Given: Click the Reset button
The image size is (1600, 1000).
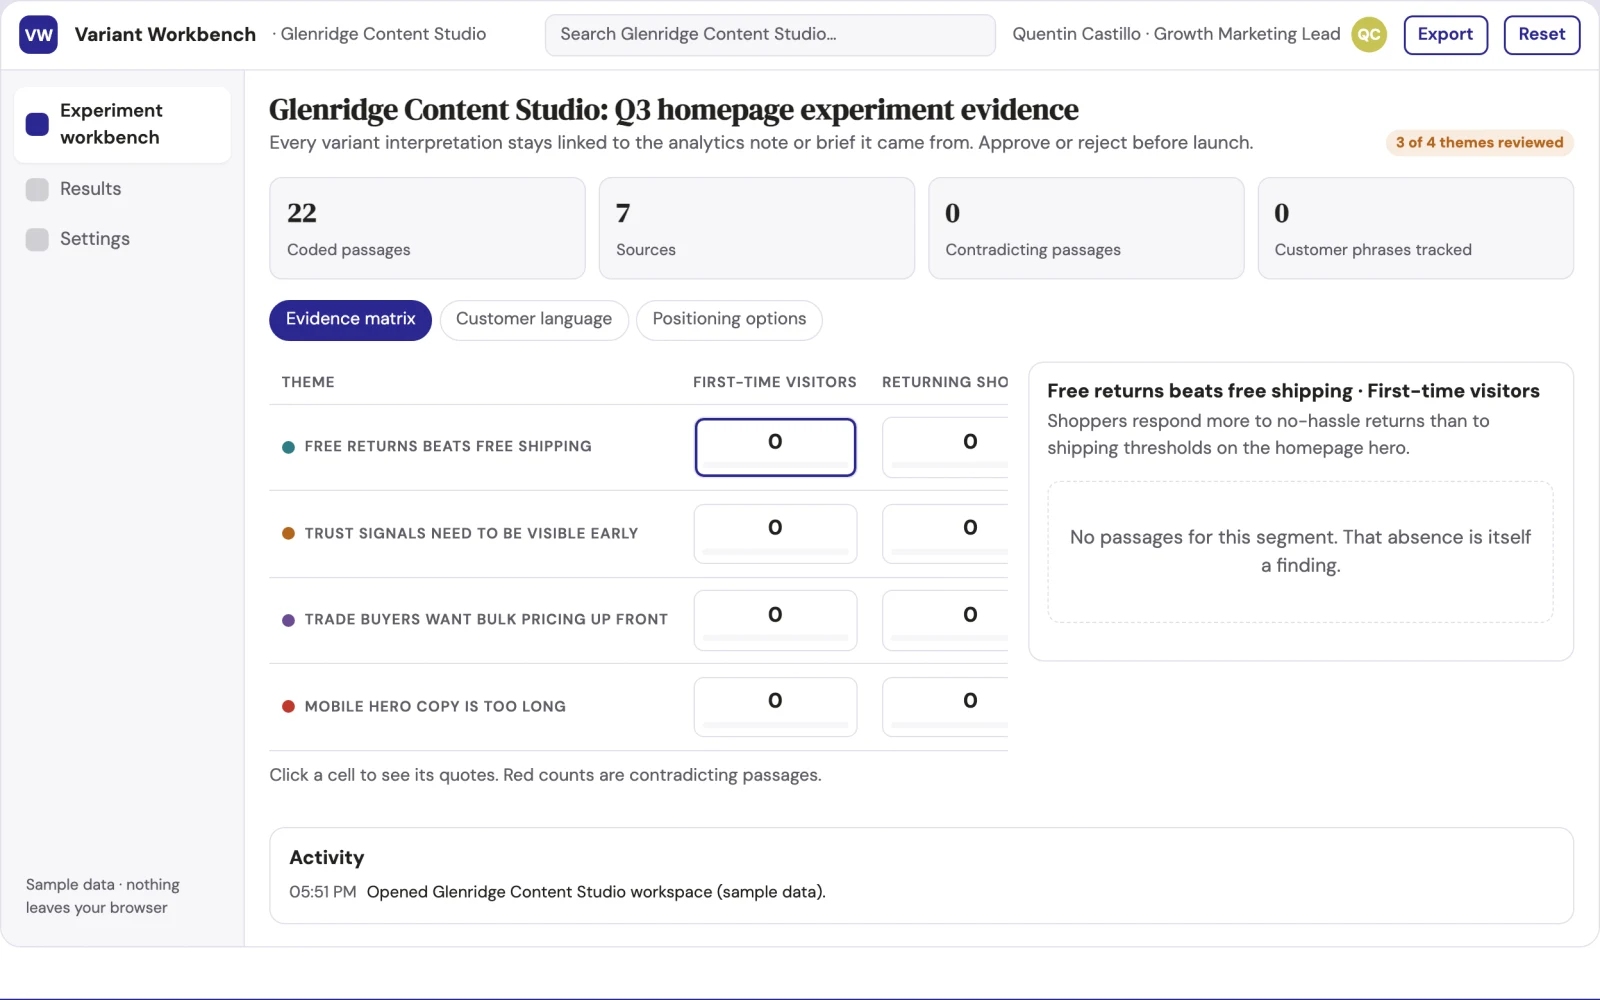Looking at the screenshot, I should 1541,34.
